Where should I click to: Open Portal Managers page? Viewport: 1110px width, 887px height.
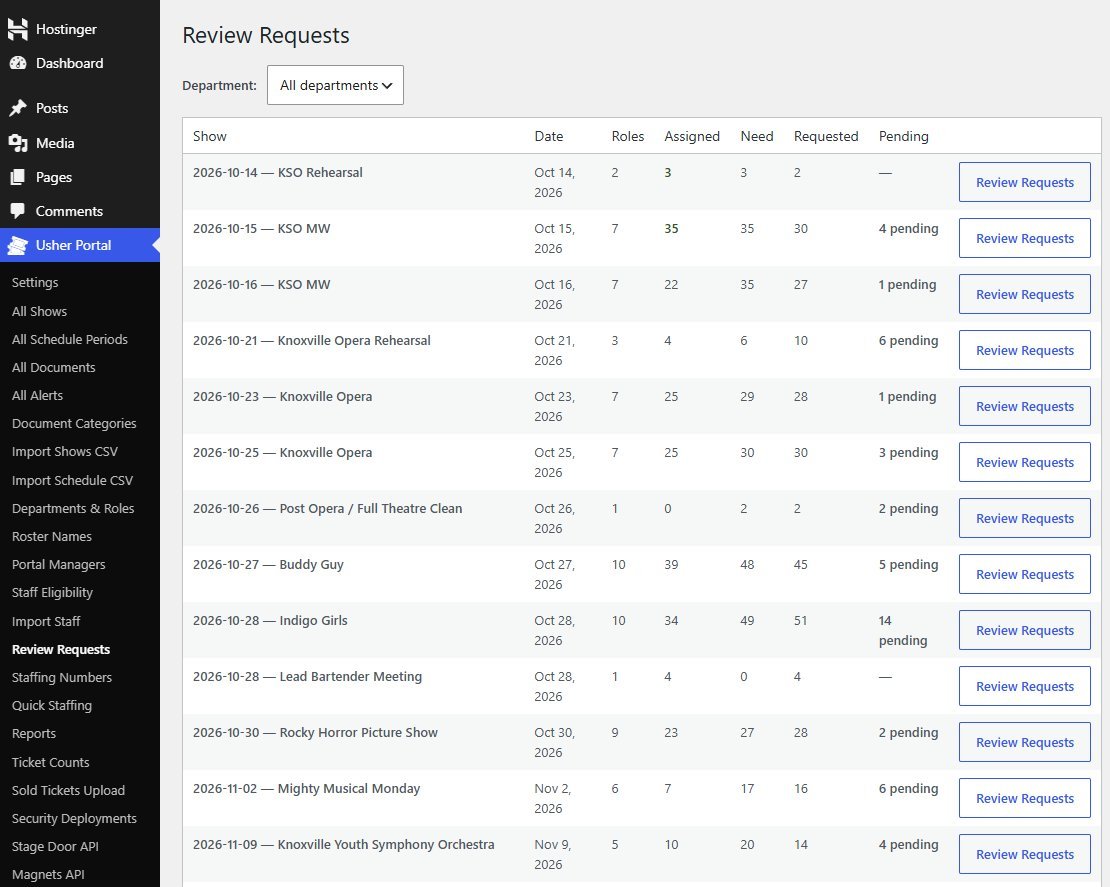(58, 564)
